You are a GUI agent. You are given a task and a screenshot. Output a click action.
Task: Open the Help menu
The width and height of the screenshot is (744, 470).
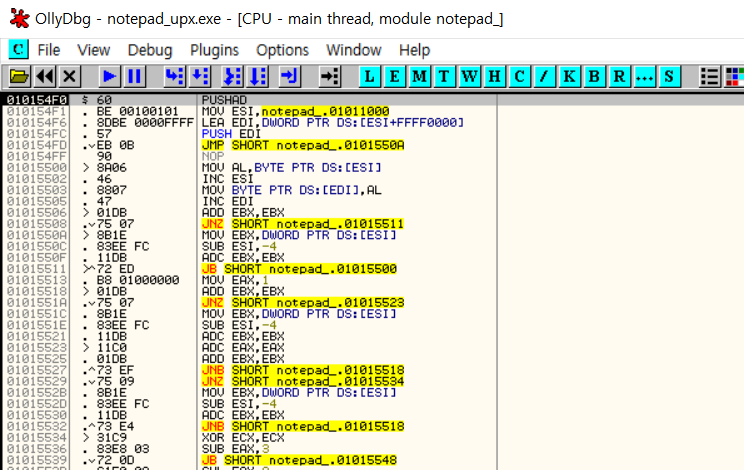click(414, 50)
